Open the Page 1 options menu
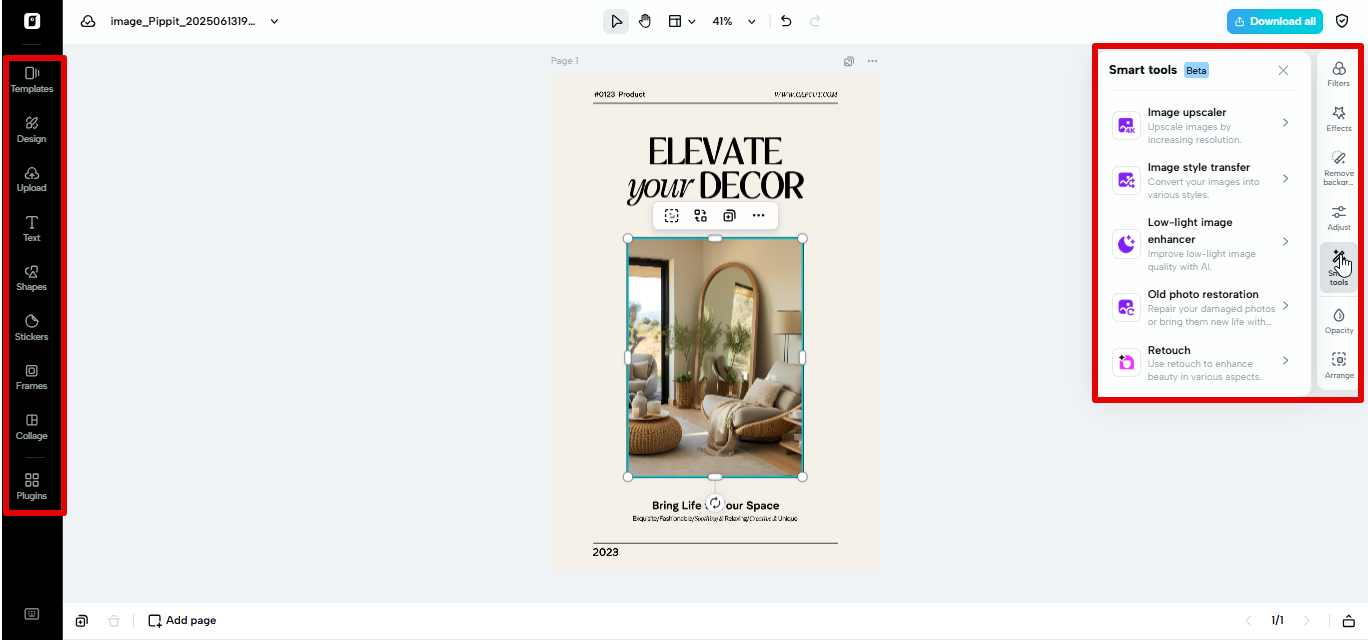Image resolution: width=1368 pixels, height=640 pixels. [x=872, y=60]
